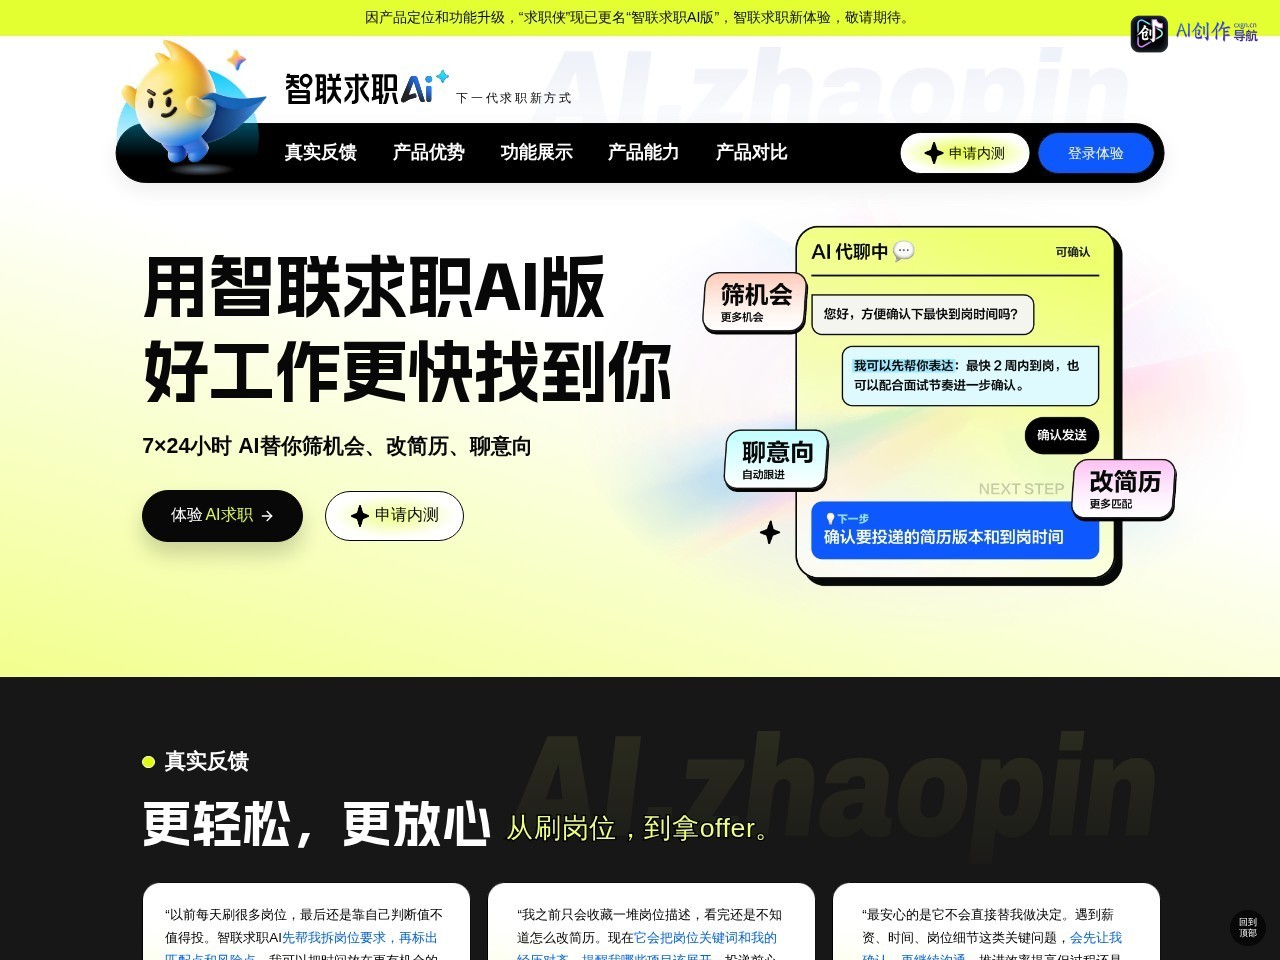Click the 改简历 更多匹配 tag
1280x960 pixels.
(x=1124, y=488)
